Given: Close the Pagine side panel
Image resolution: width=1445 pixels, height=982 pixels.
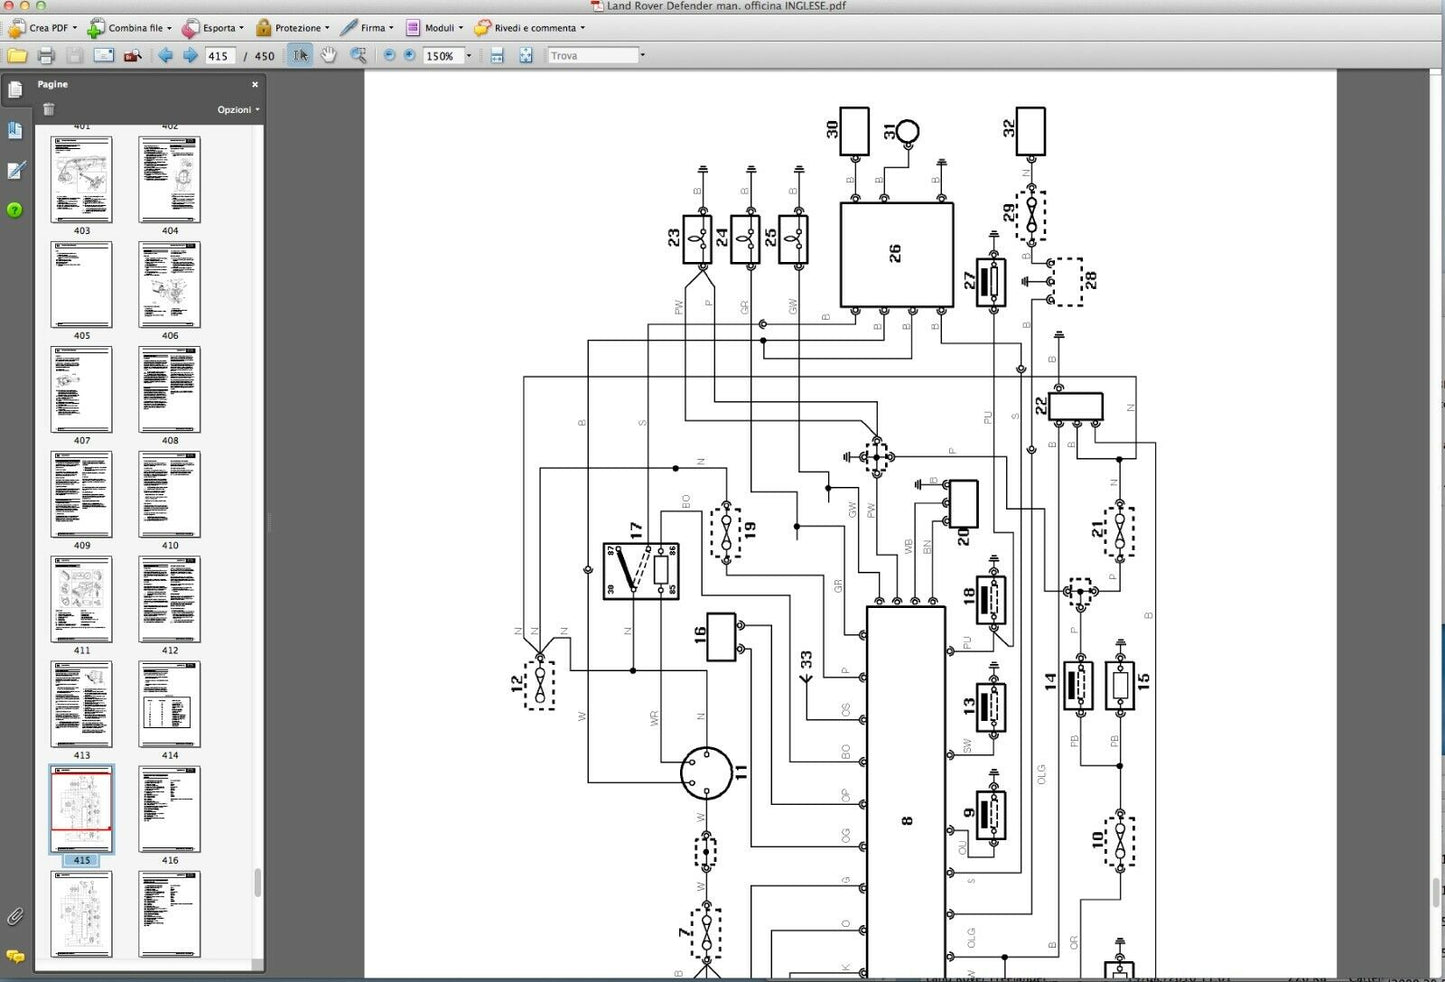Looking at the screenshot, I should [255, 85].
